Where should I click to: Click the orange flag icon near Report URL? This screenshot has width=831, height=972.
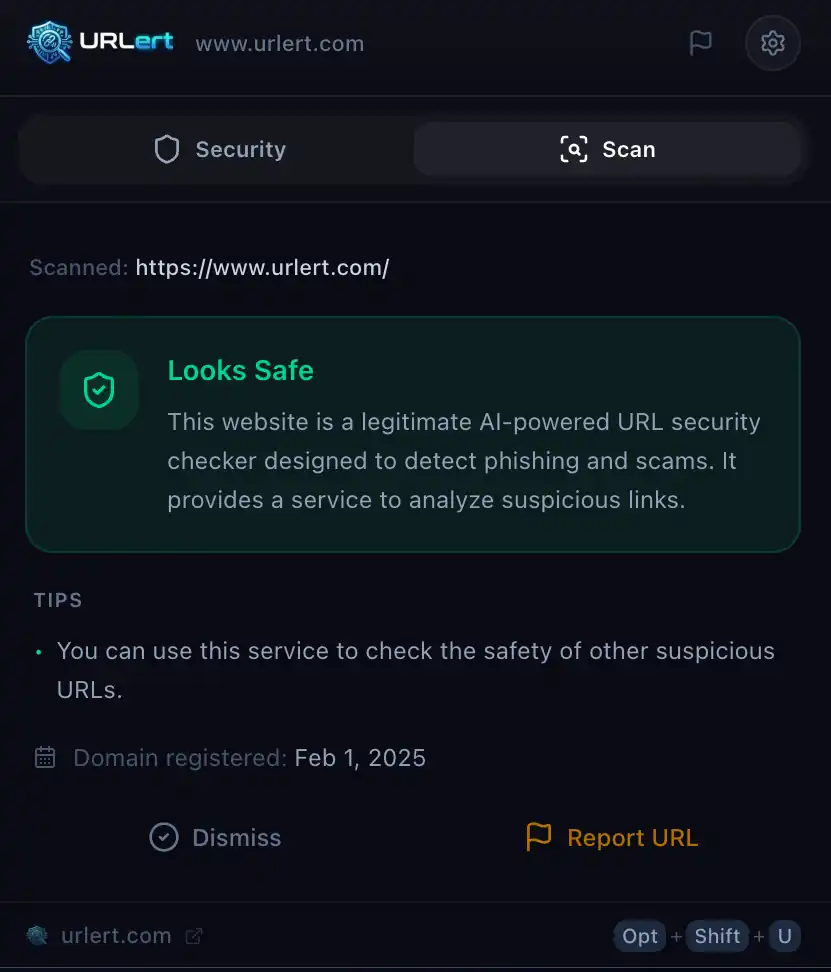pyautogui.click(x=538, y=837)
